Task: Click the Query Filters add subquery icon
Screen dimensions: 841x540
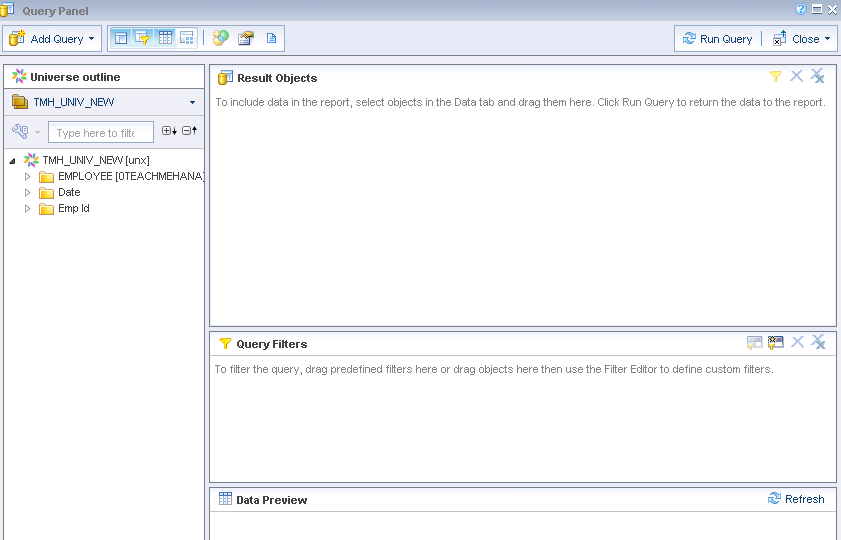Action: pyautogui.click(x=776, y=342)
